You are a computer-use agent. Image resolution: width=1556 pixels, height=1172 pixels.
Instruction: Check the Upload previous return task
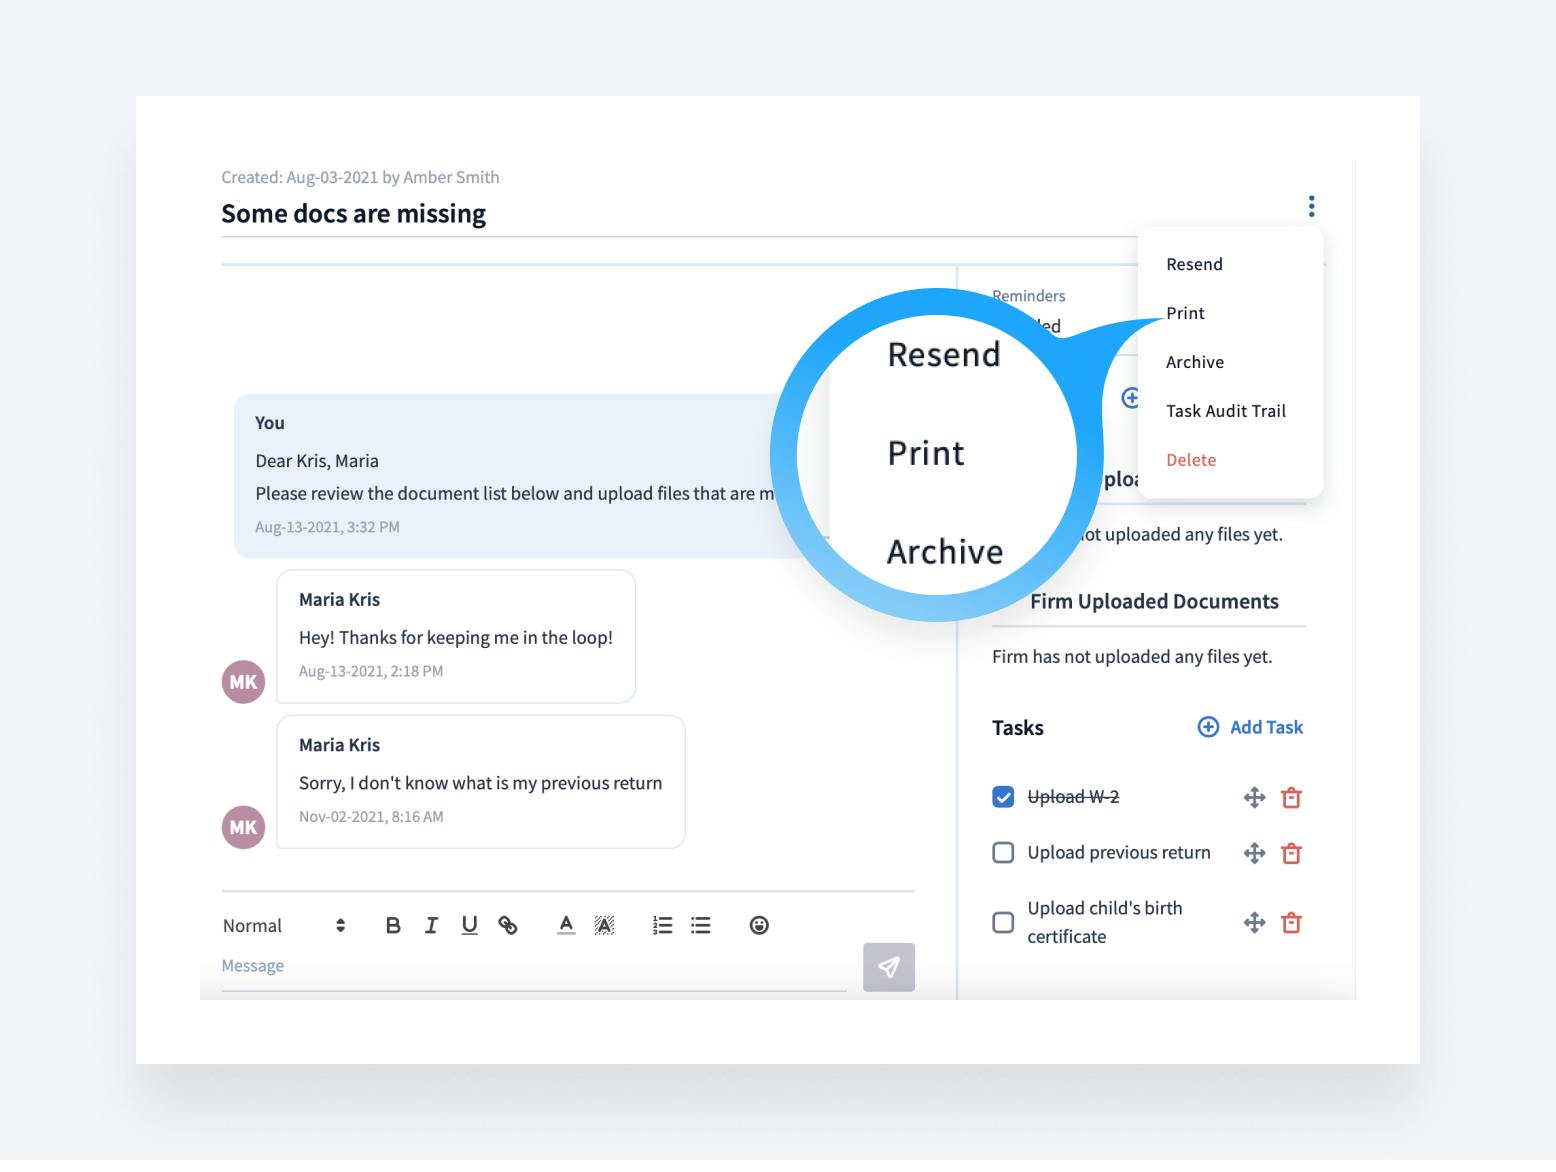[x=1003, y=853]
